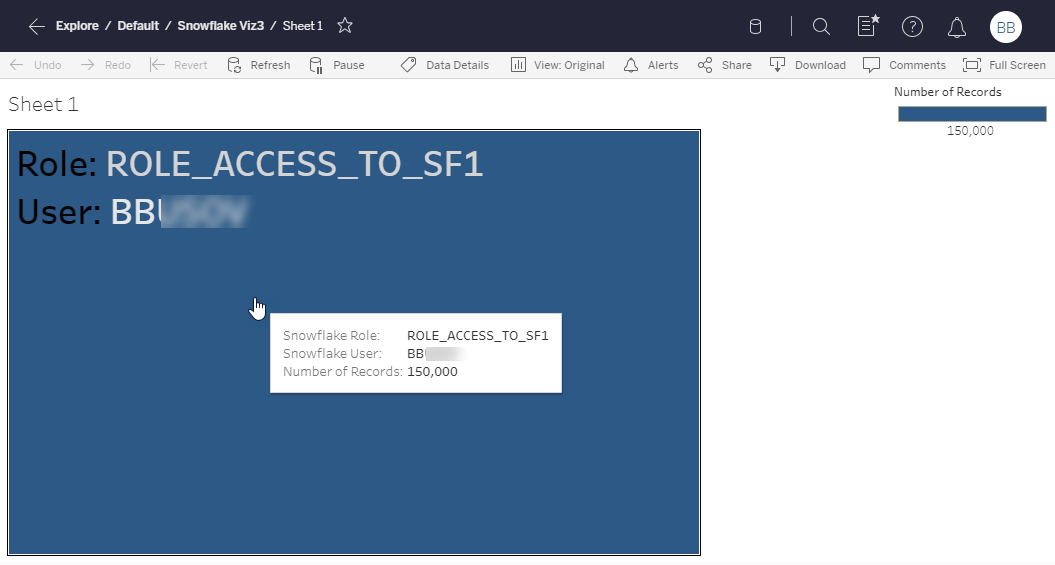Switch to Full Screen mode
The width and height of the screenshot is (1055, 565).
(x=1004, y=65)
